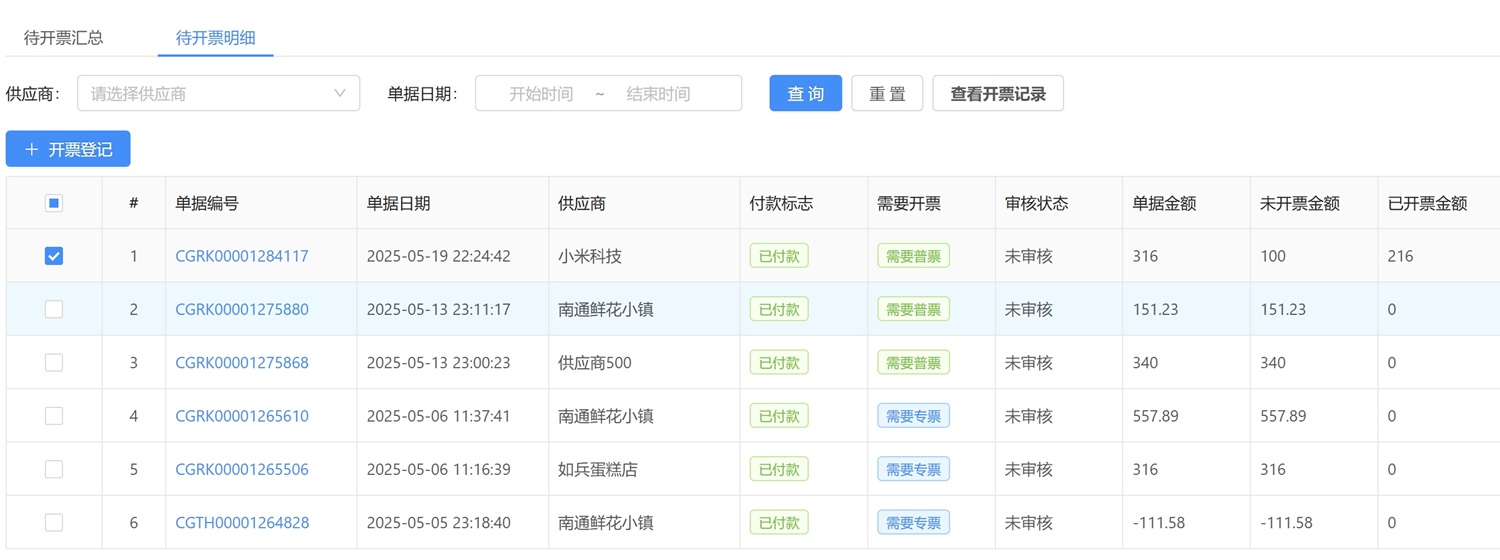Click the 结束时间 date field

tap(658, 94)
